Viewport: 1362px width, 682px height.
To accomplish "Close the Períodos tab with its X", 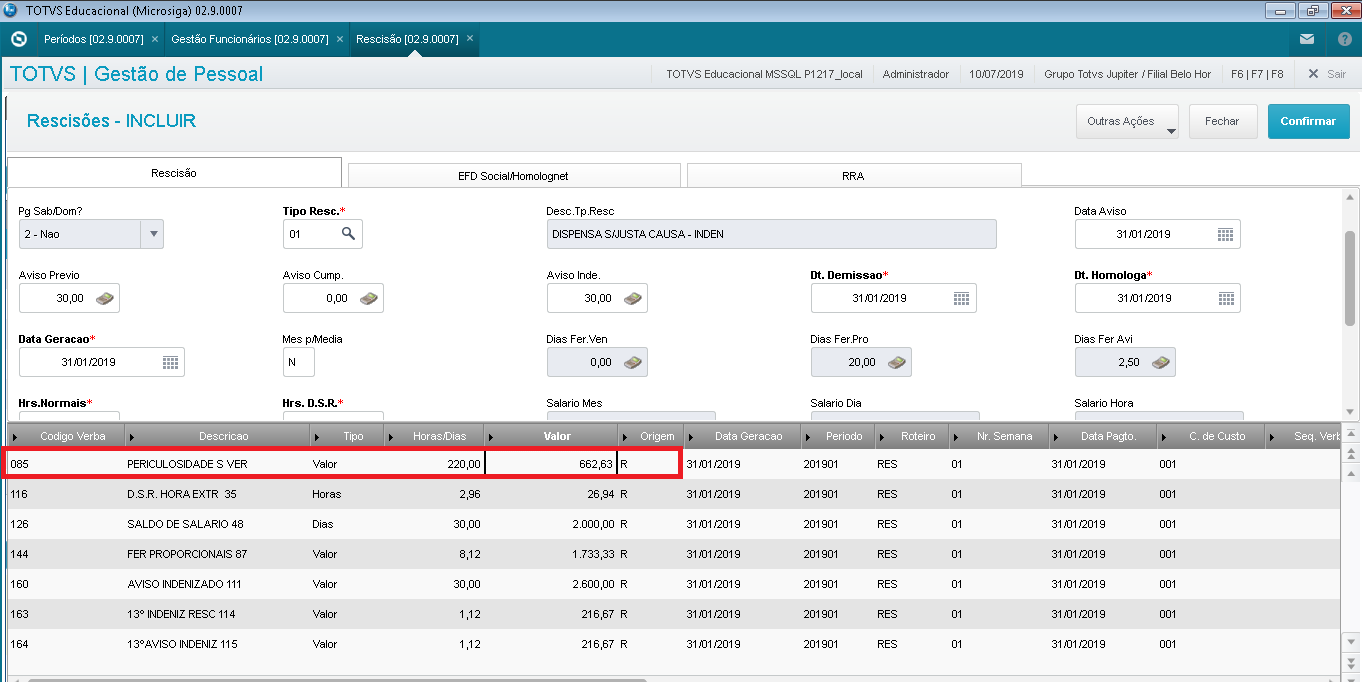I will point(154,39).
